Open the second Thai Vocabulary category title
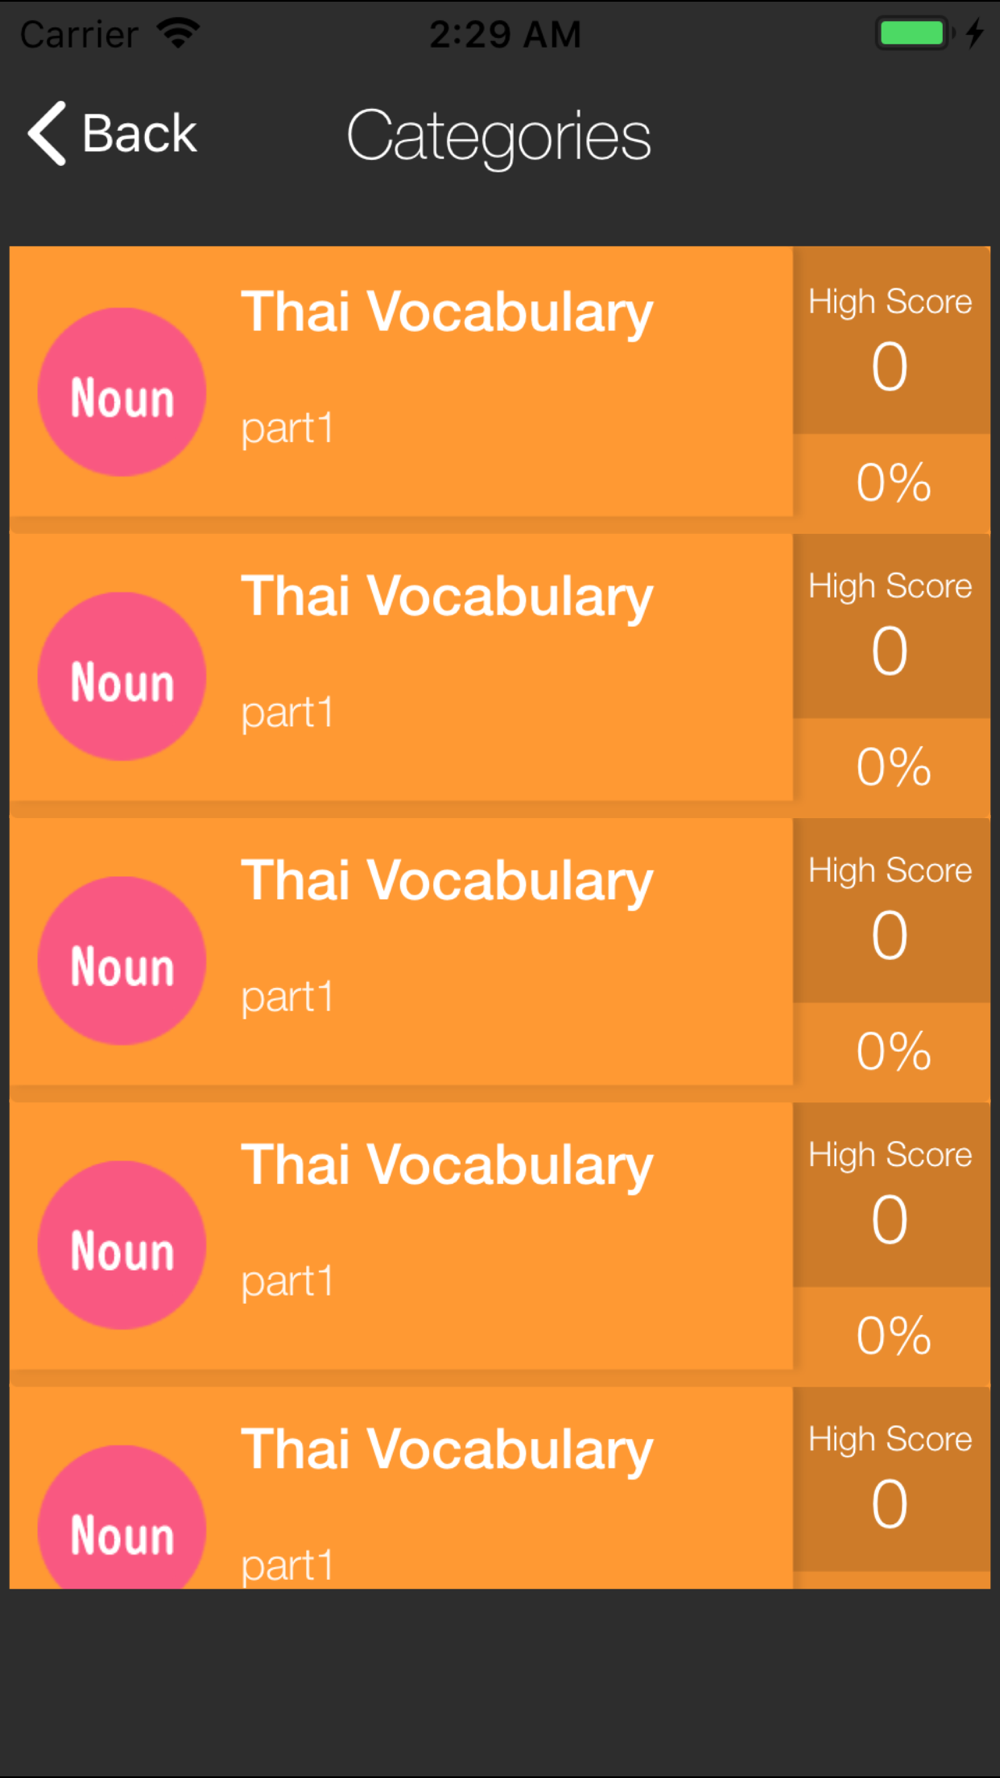 click(447, 598)
